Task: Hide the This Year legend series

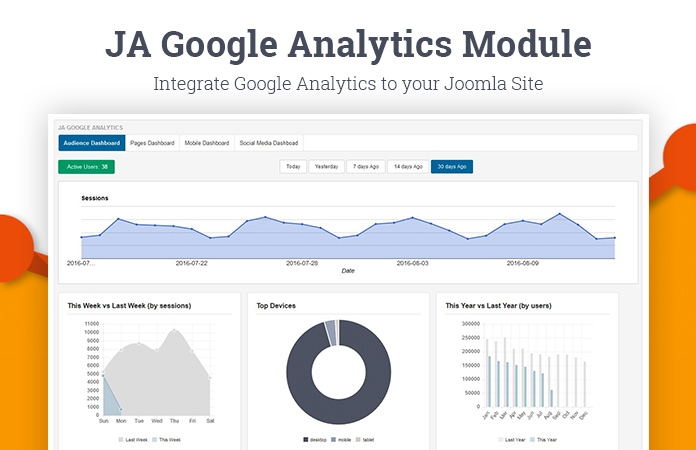Action: [544, 439]
